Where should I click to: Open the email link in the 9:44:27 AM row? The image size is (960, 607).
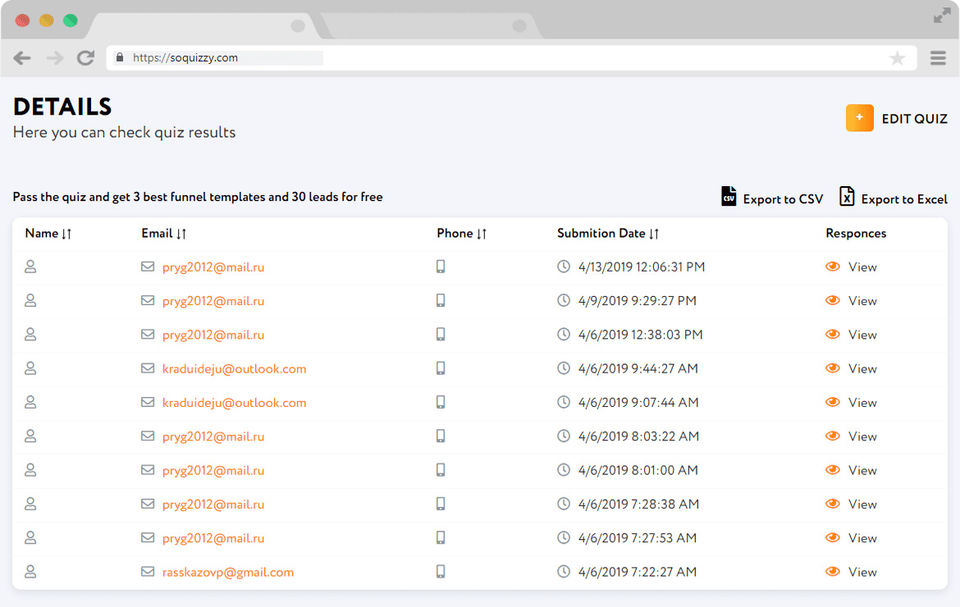[x=234, y=369]
